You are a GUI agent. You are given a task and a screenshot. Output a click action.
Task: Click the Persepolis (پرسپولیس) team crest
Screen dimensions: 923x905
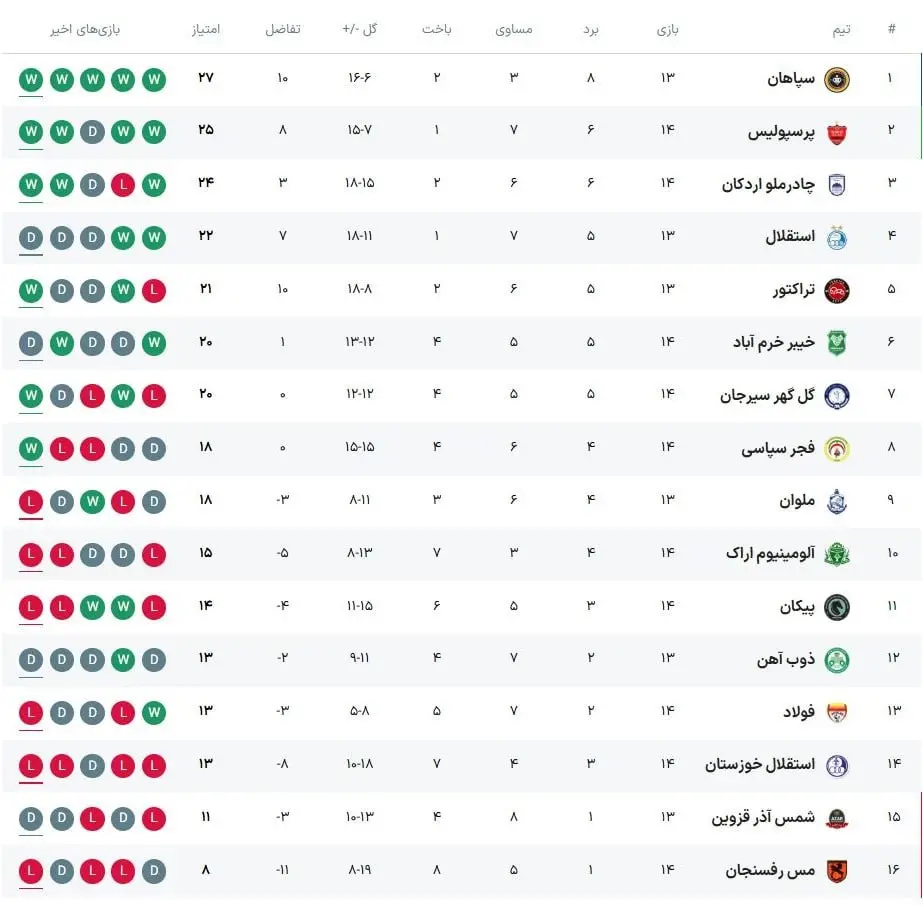(836, 131)
